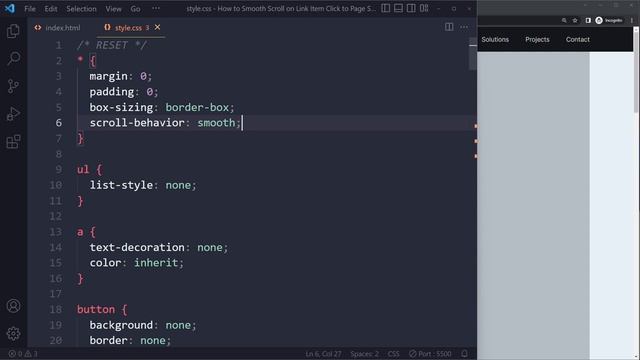Viewport: 640px width, 360px height.
Task: Open editor More Actions ellipsis
Action: click(464, 27)
